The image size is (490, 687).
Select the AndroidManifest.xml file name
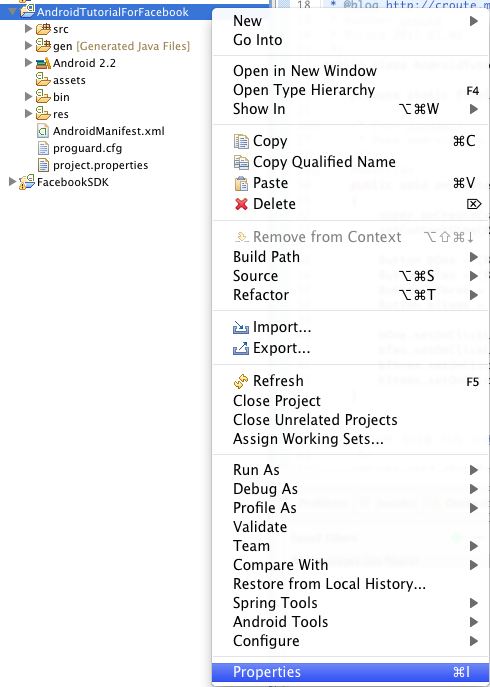(x=109, y=131)
